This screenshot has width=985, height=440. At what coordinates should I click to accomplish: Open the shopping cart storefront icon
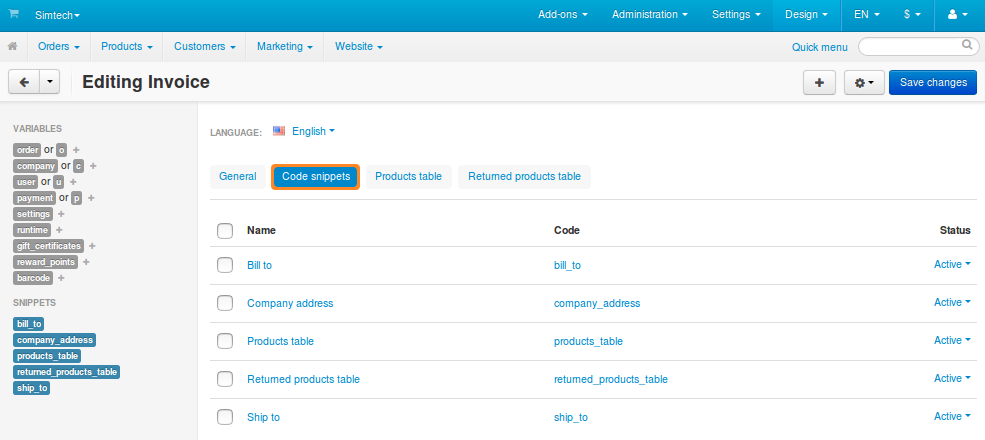[13, 14]
